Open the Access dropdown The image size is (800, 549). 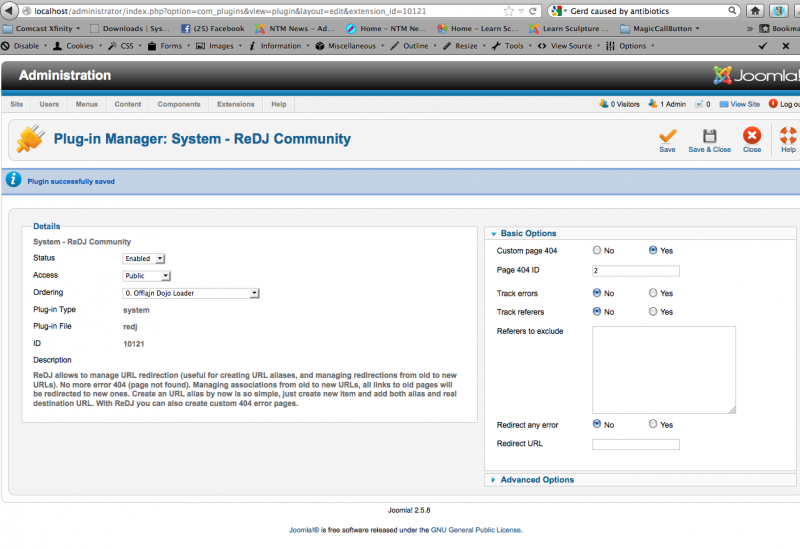147,275
